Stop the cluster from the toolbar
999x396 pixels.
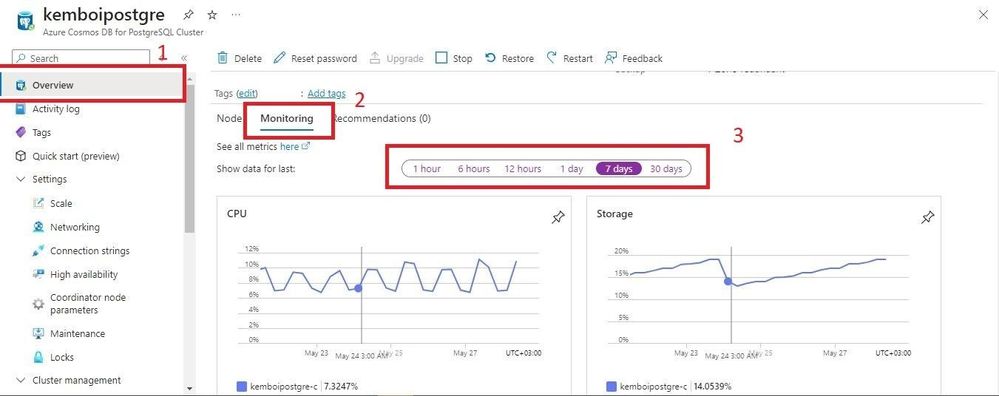click(x=454, y=58)
